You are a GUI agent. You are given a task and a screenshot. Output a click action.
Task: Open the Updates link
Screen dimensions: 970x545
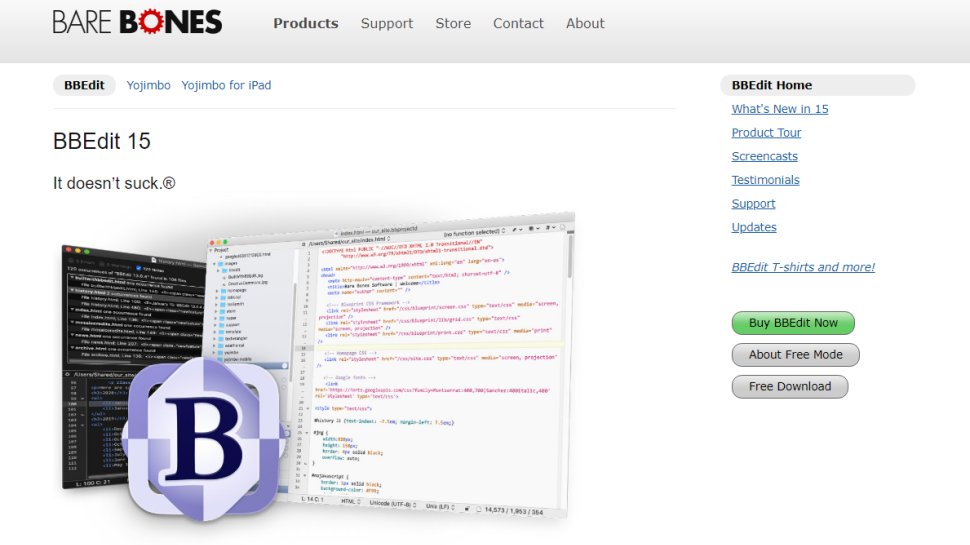[753, 227]
